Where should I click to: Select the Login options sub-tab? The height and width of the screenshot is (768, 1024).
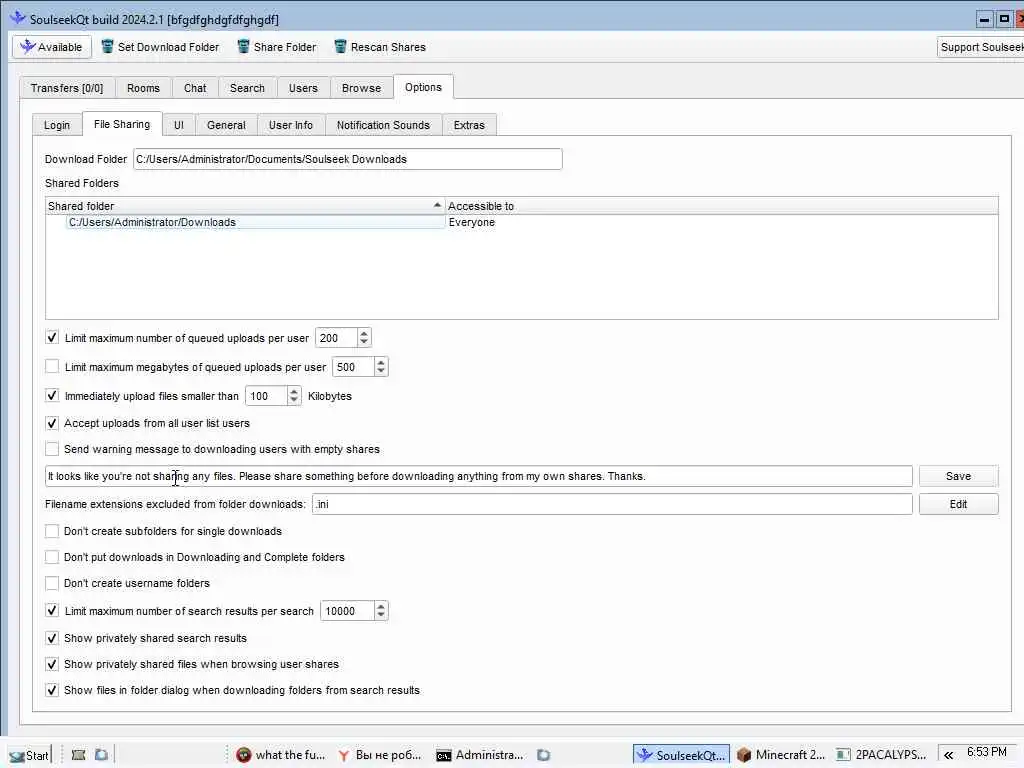click(57, 125)
